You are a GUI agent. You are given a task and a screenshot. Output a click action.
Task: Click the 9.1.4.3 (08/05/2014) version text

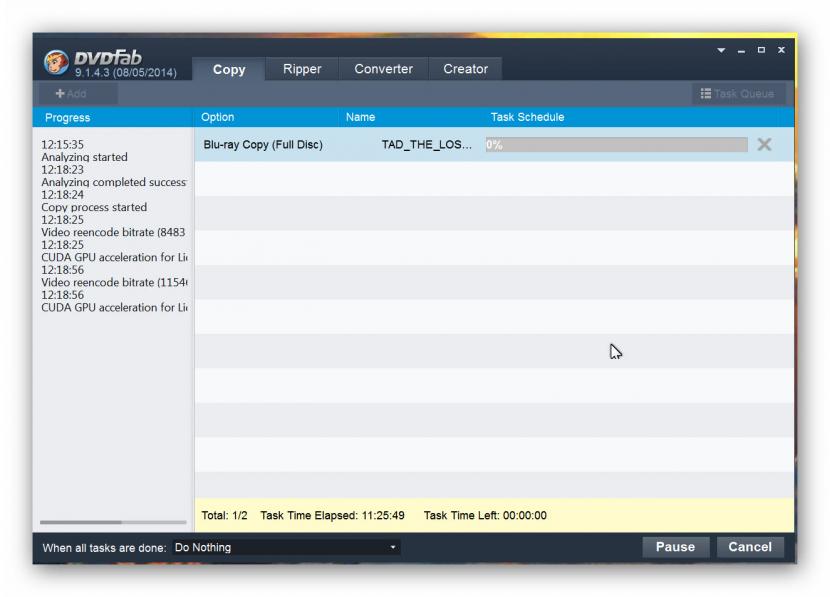[125, 73]
